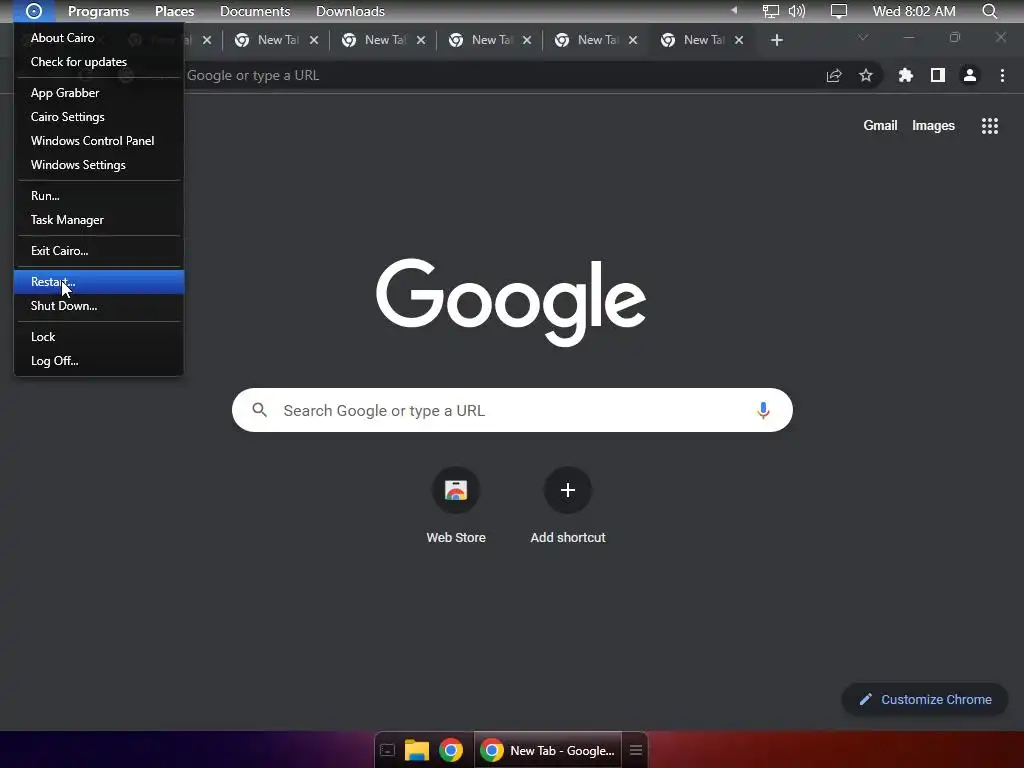Open File Explorer taskbar icon
This screenshot has height=768, width=1024.
pos(417,750)
